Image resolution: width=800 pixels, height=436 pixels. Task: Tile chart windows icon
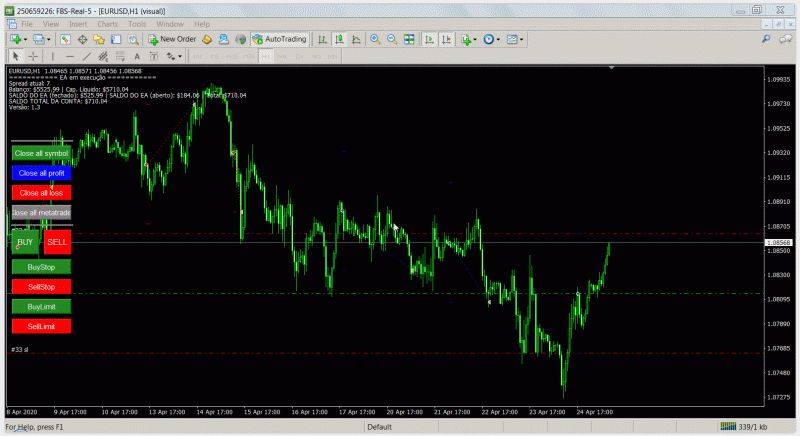(x=410, y=39)
